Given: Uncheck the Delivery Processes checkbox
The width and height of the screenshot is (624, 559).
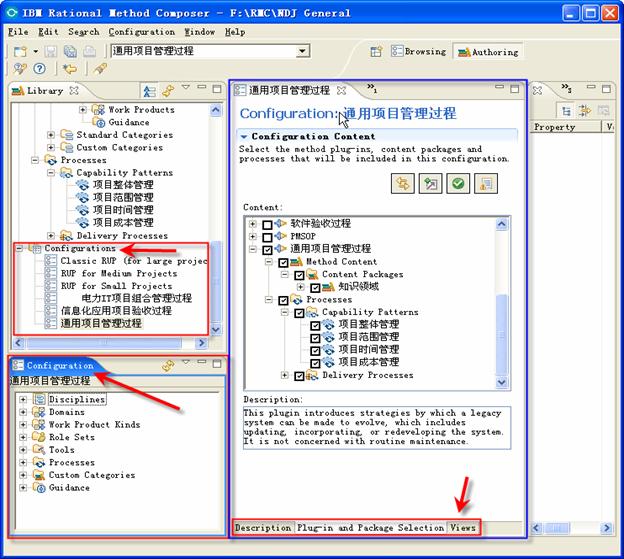Looking at the screenshot, I should [x=299, y=376].
